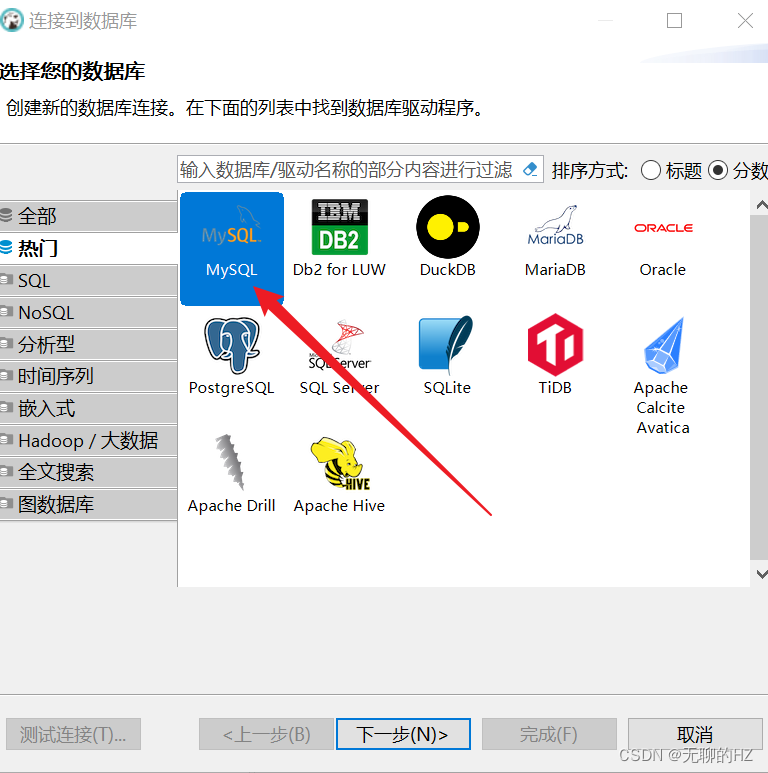The height and width of the screenshot is (773, 768).
Task: Choose the Db2 for LUW driver
Action: (339, 239)
